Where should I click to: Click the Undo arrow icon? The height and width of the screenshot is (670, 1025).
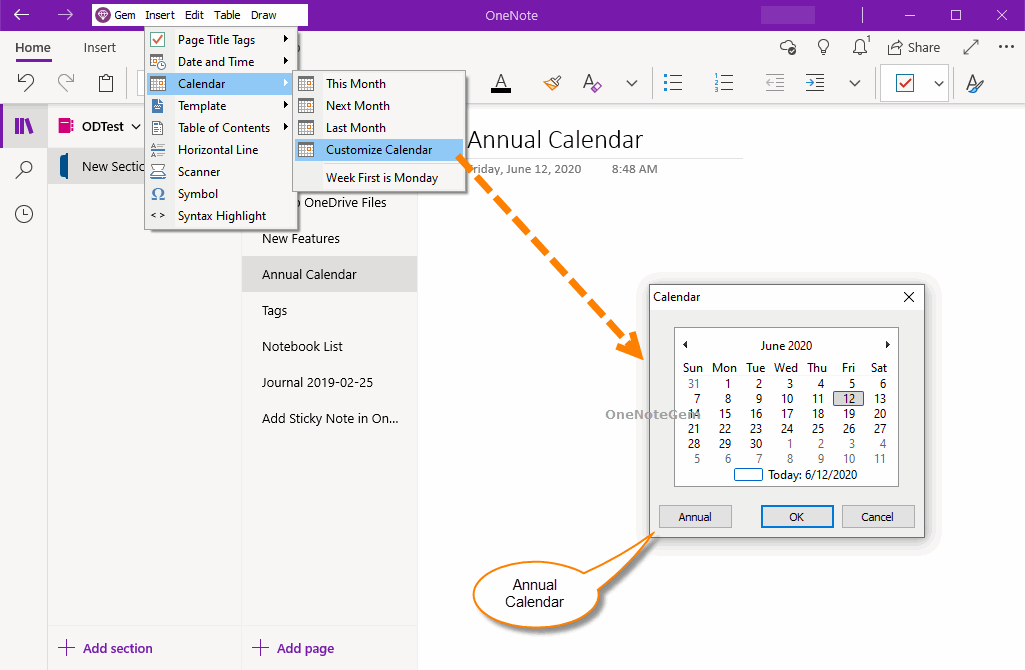coord(25,82)
